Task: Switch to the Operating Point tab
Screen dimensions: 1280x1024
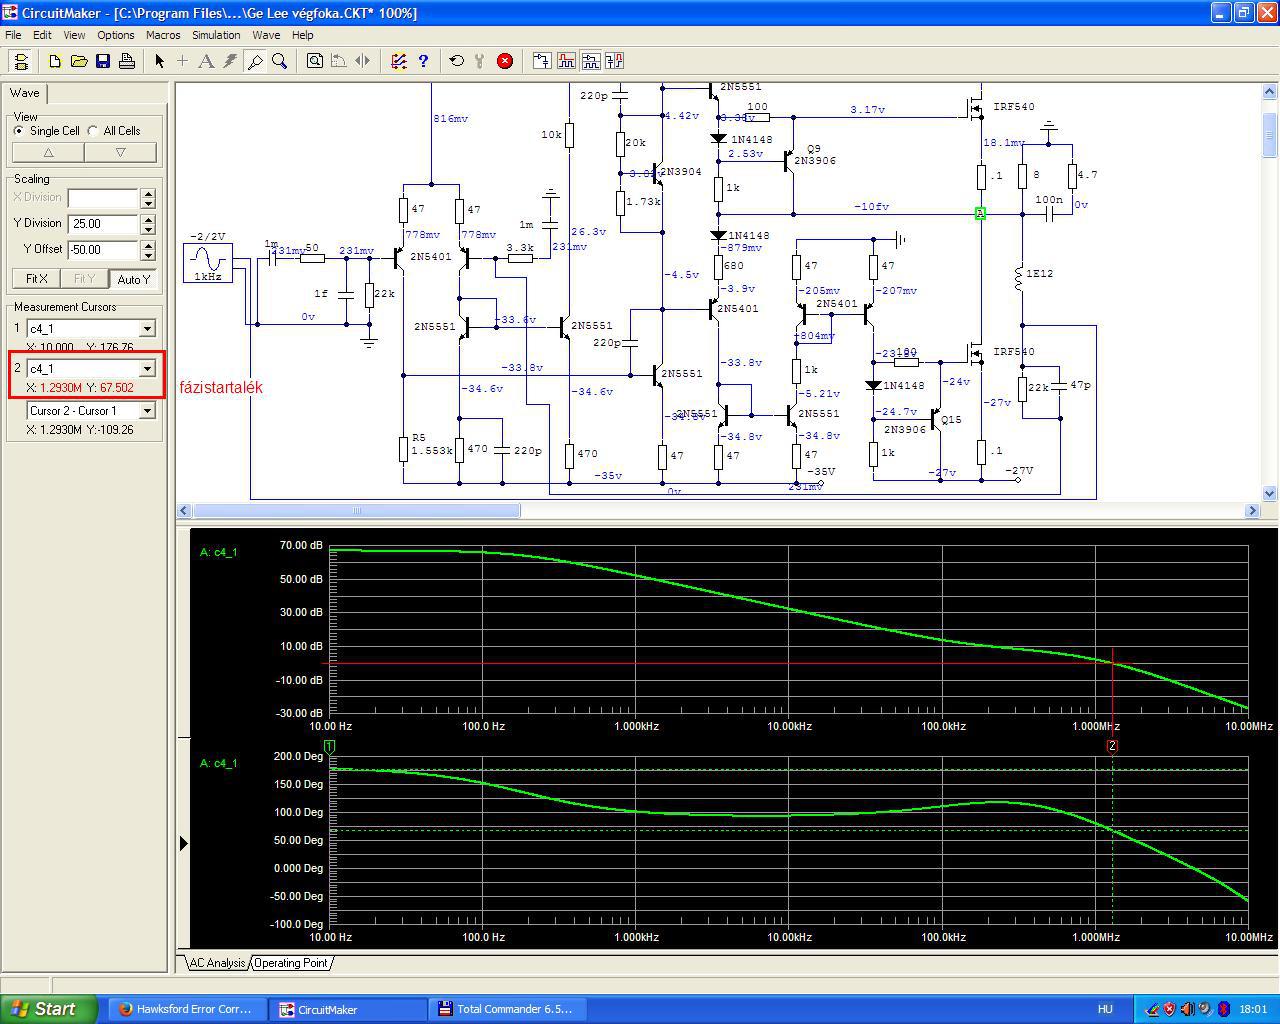Action: (291, 963)
